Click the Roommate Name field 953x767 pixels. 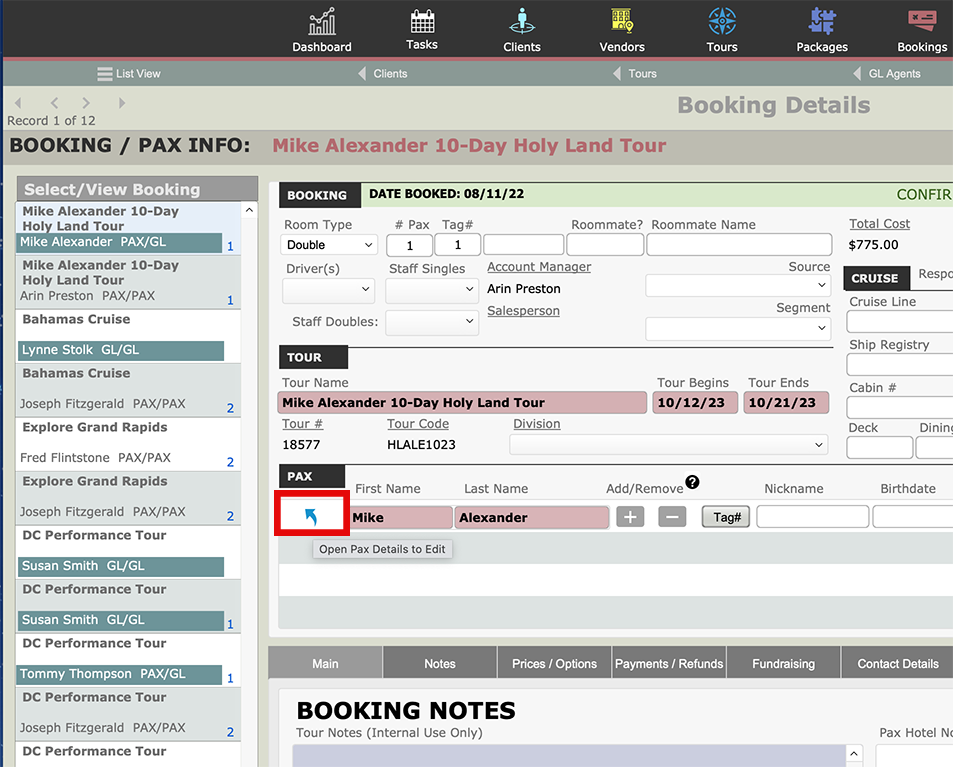pos(739,245)
